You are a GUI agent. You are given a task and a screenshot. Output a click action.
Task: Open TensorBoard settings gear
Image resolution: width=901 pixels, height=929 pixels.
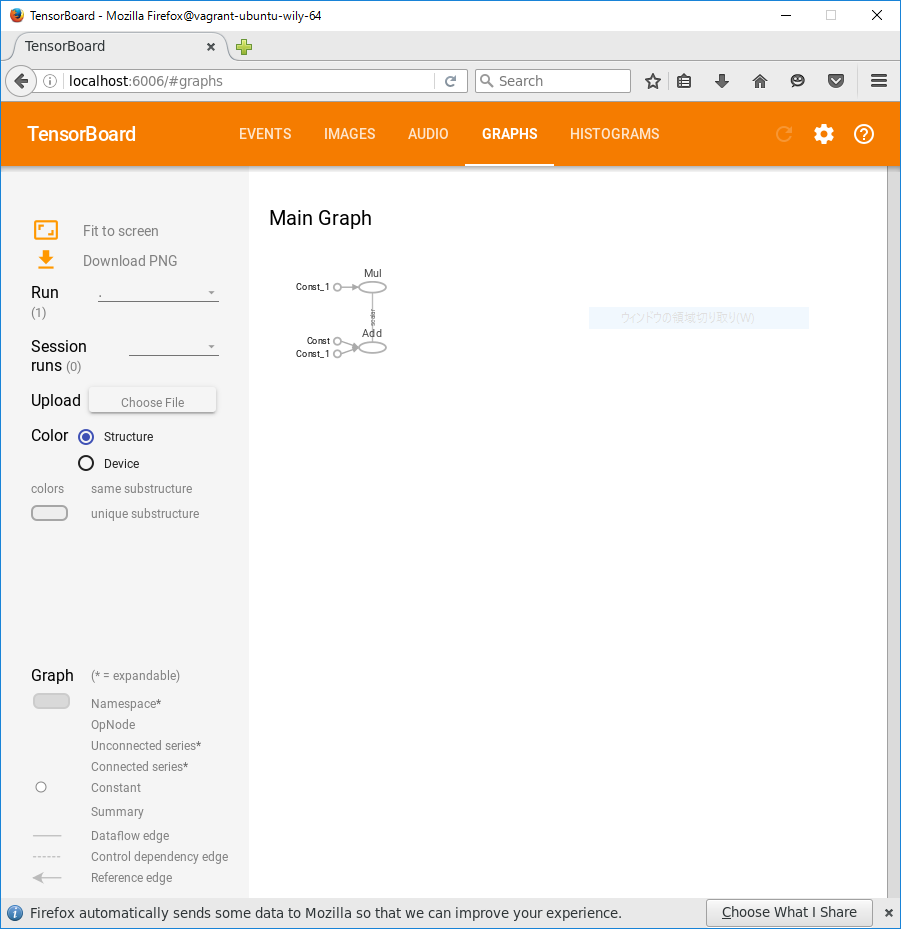823,134
